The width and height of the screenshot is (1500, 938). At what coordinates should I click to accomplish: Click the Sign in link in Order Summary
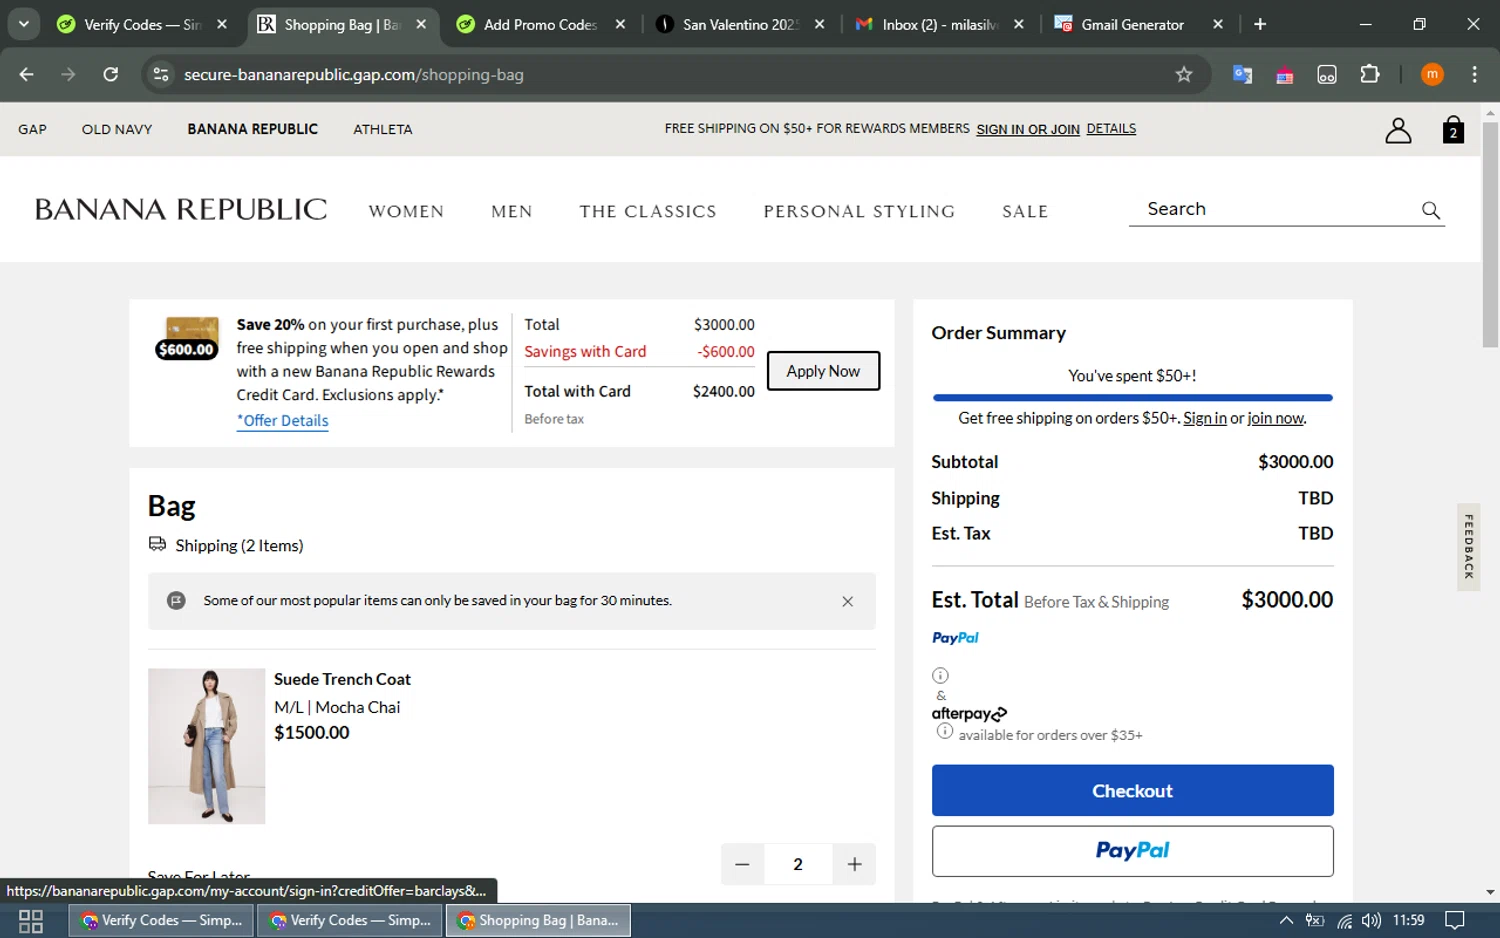[x=1205, y=418]
